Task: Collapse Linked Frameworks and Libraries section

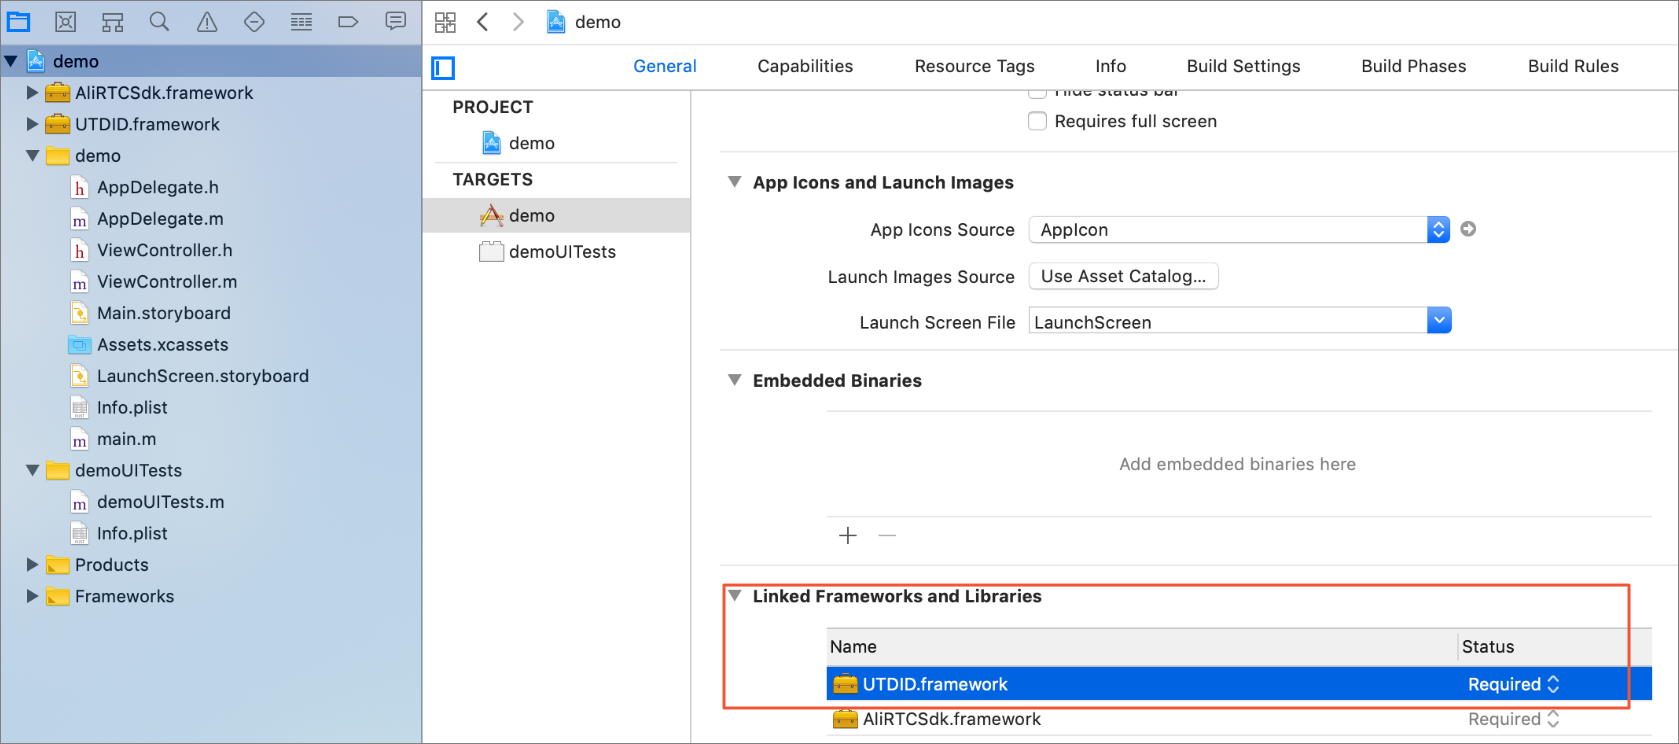Action: (x=735, y=596)
